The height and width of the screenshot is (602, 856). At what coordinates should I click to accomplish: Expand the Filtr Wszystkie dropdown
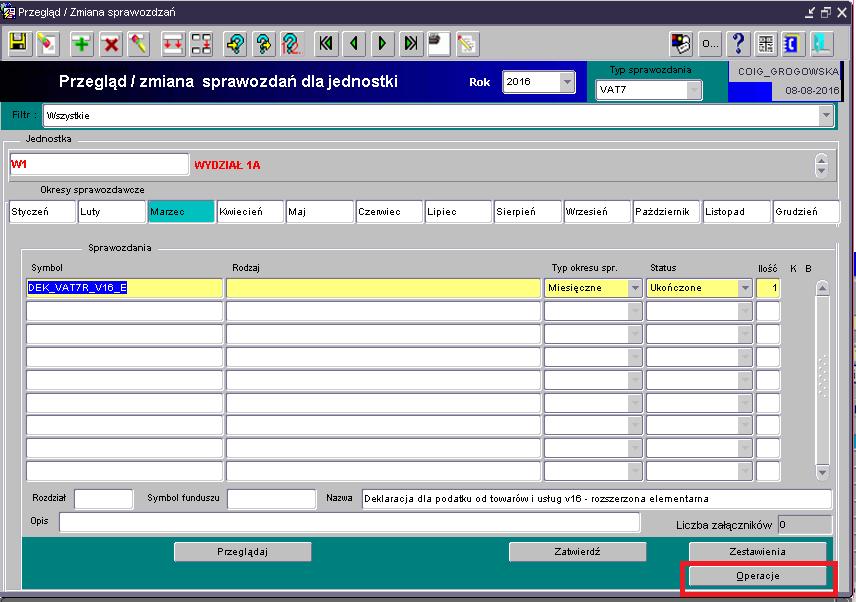tap(826, 115)
